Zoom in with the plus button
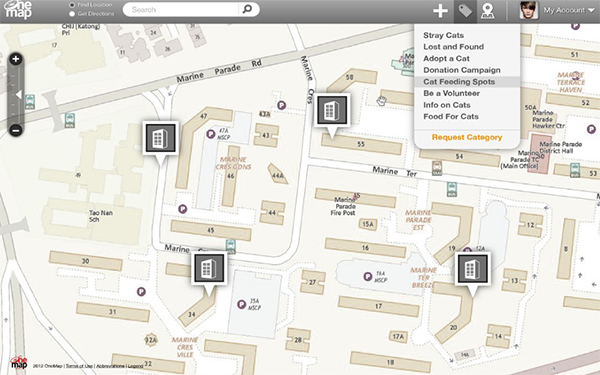The image size is (600, 375). pyautogui.click(x=16, y=59)
